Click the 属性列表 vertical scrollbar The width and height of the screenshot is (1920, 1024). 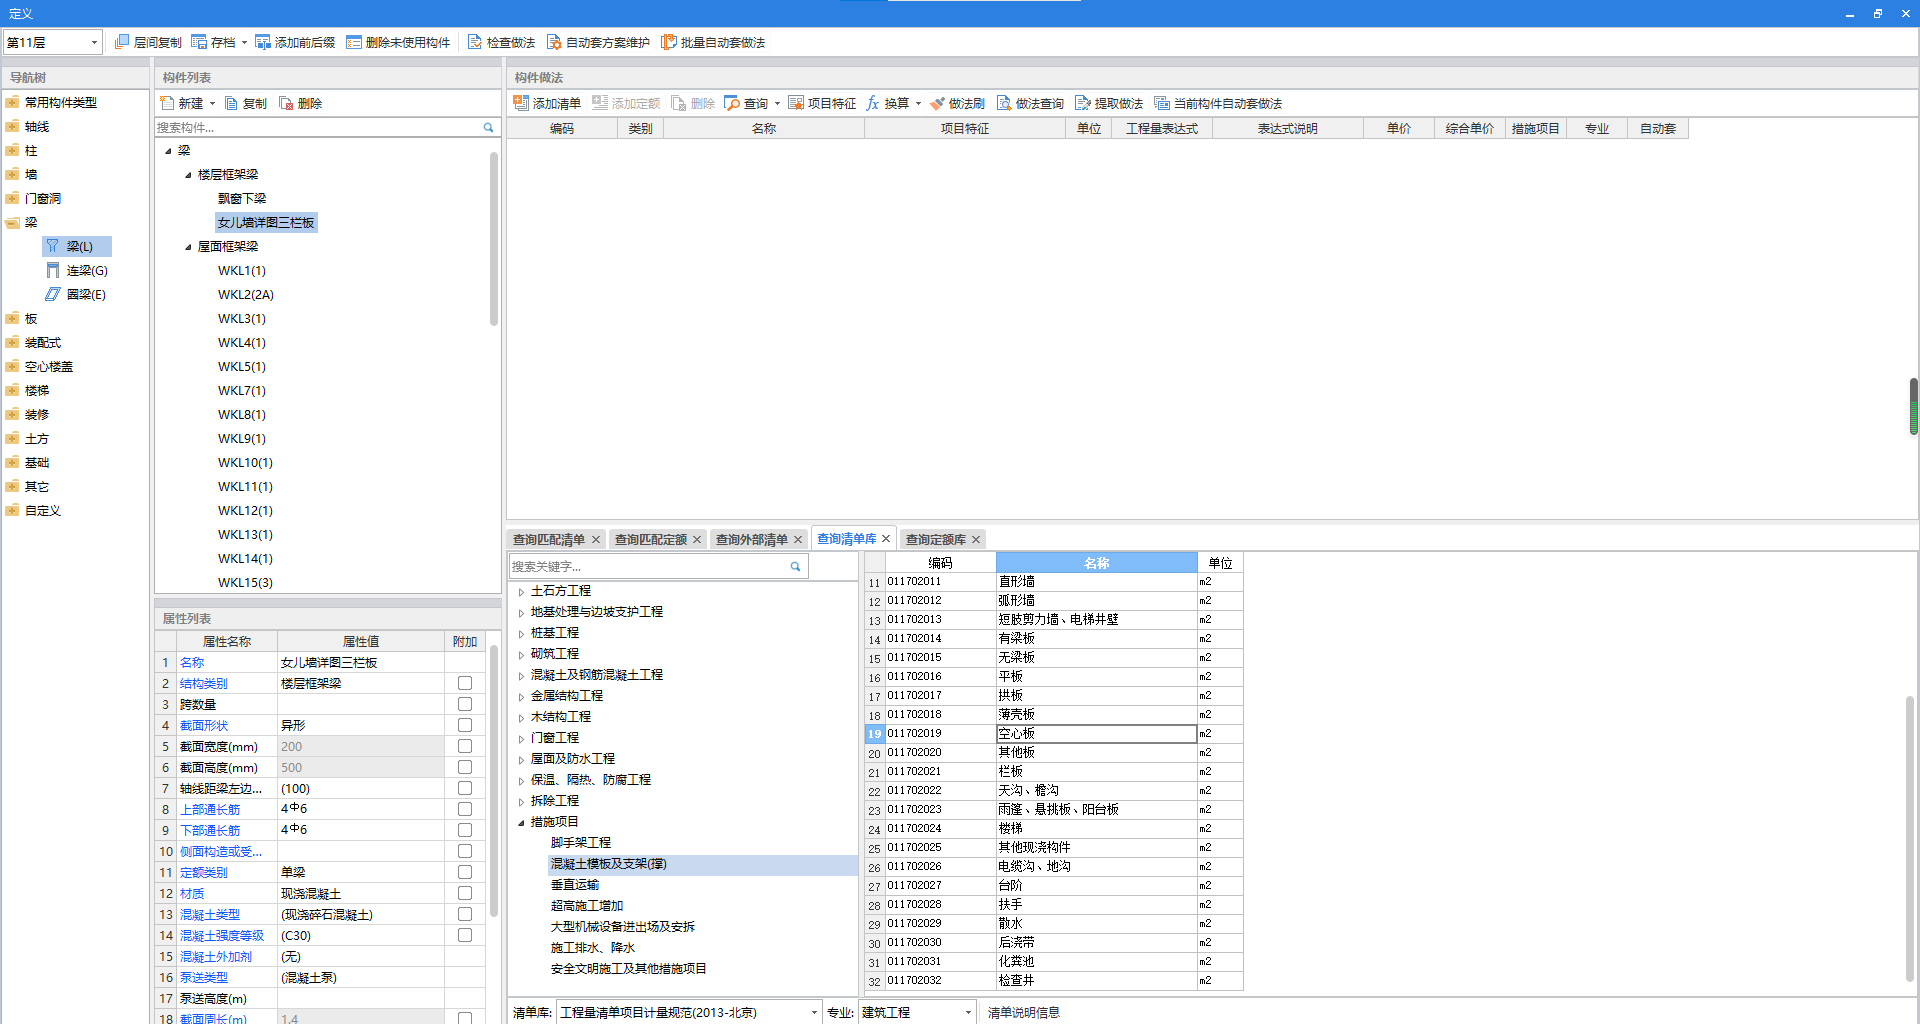492,780
